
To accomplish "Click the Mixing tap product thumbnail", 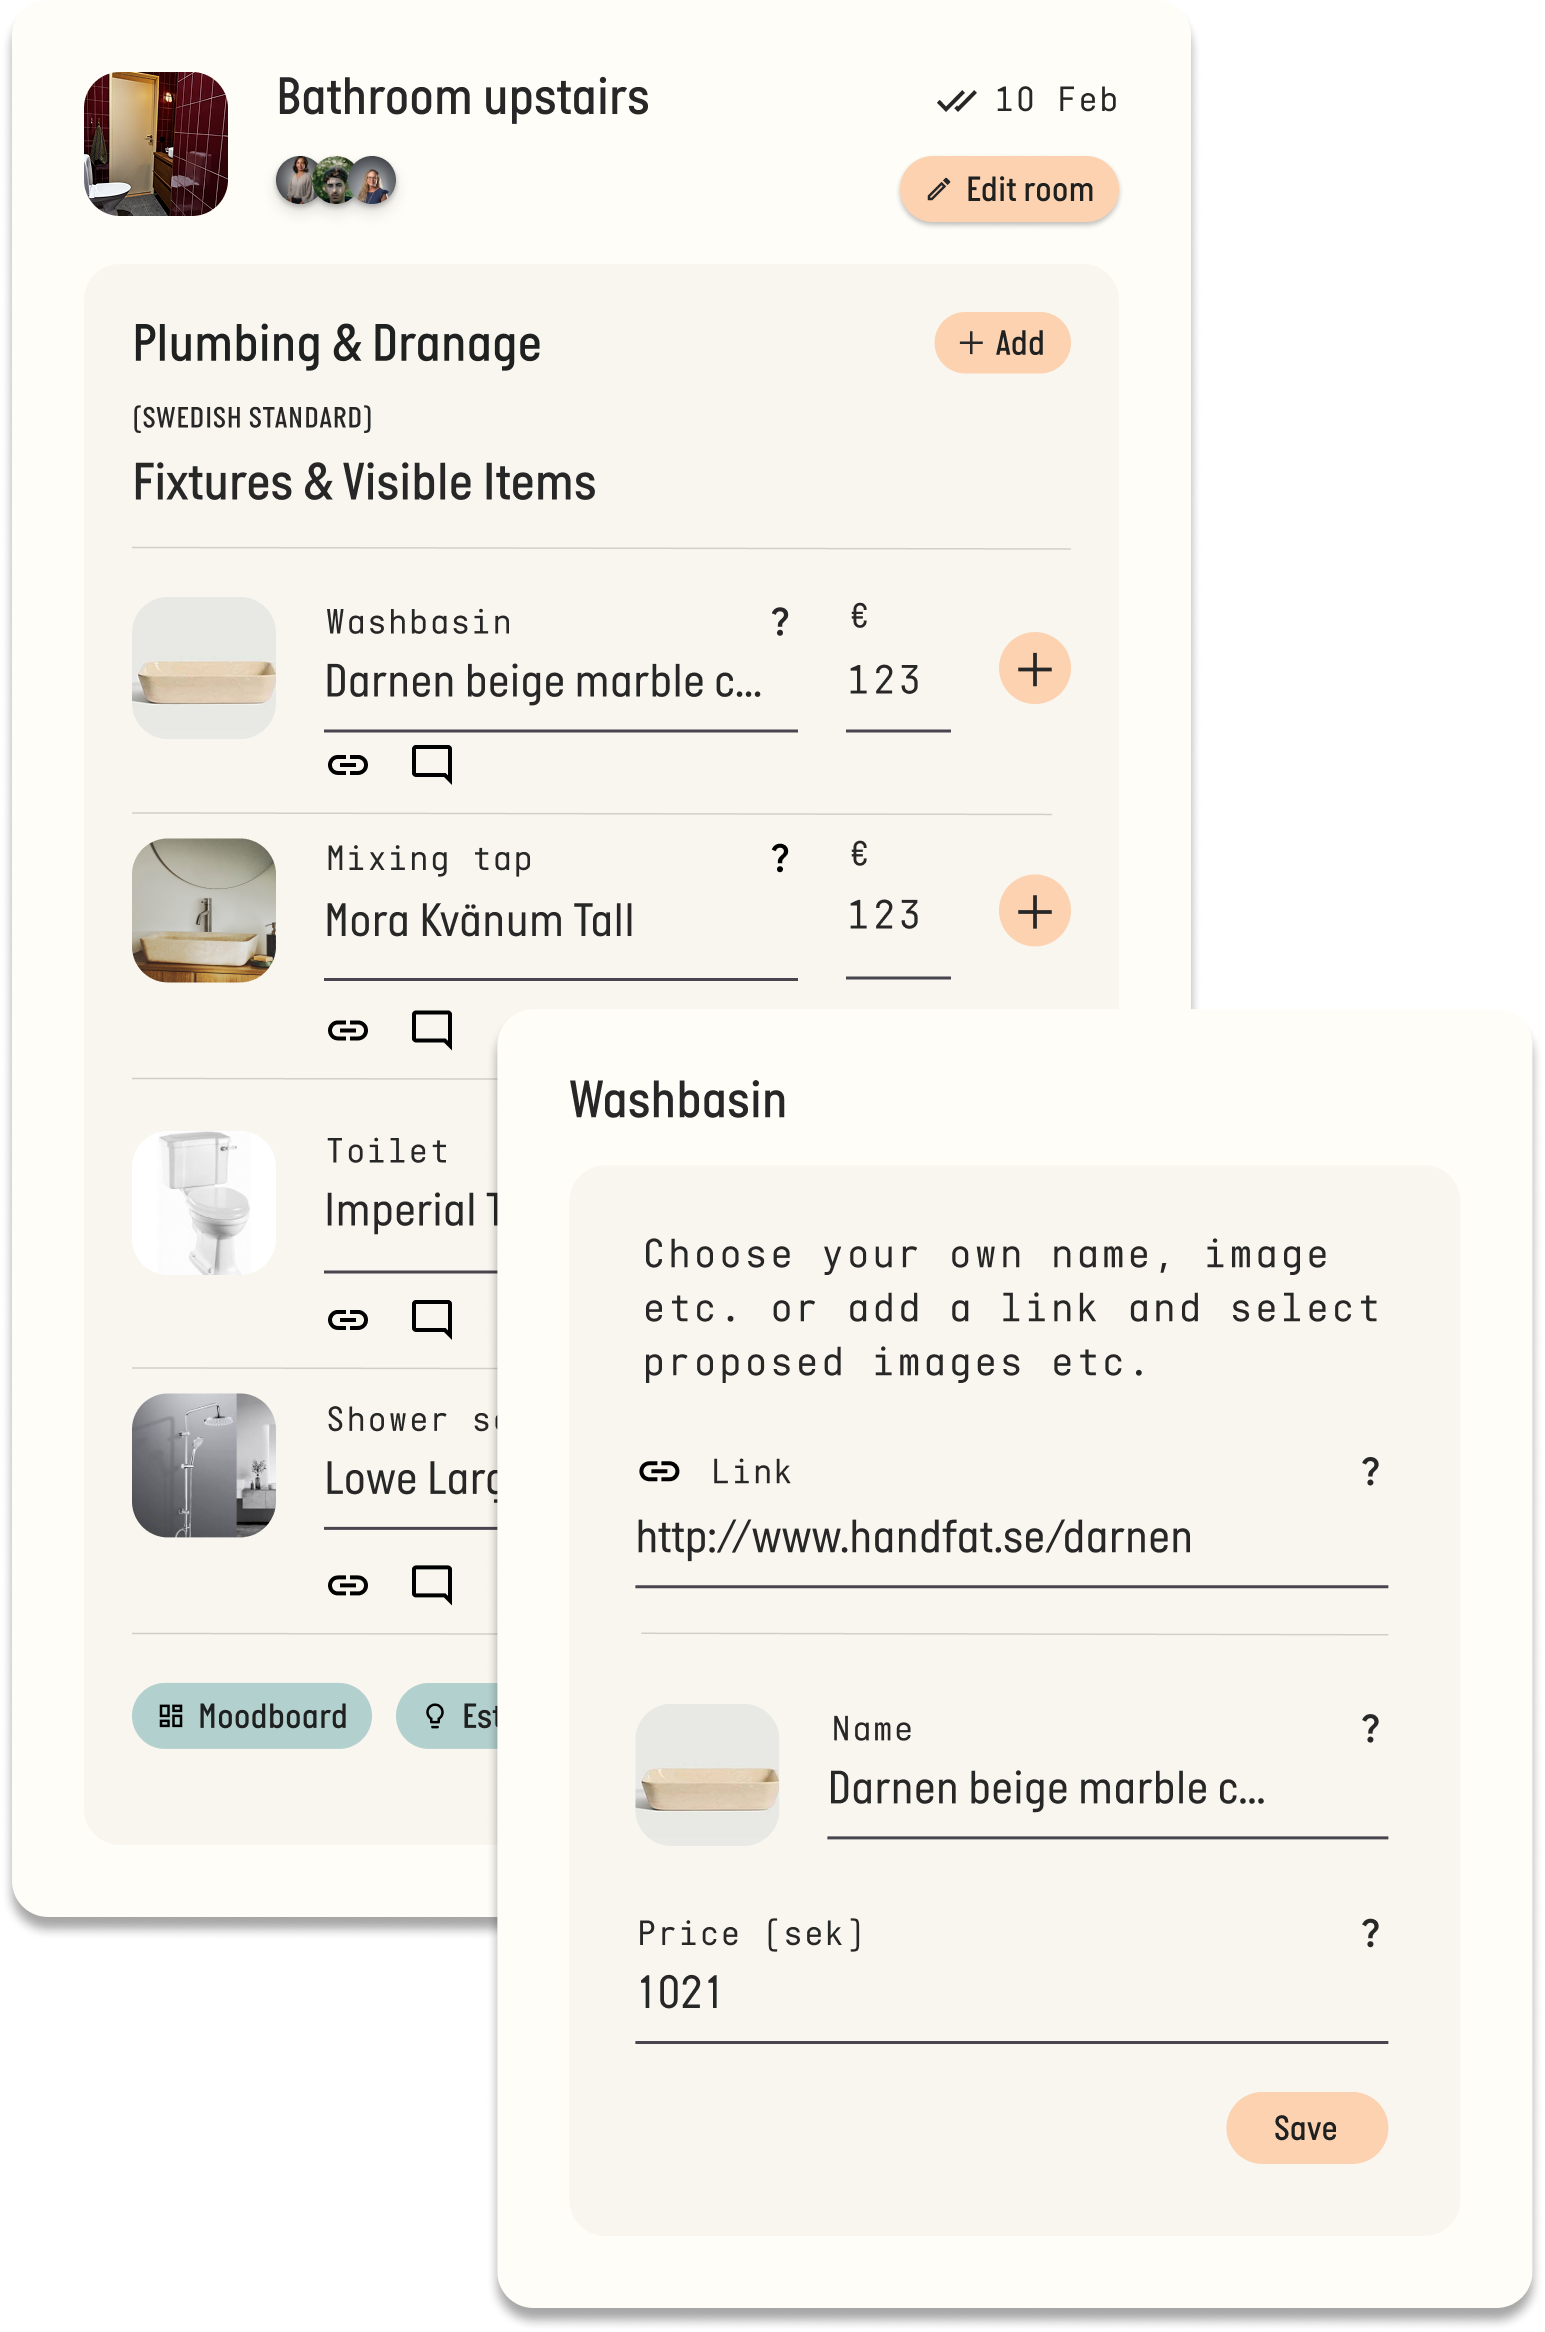I will (x=204, y=910).
